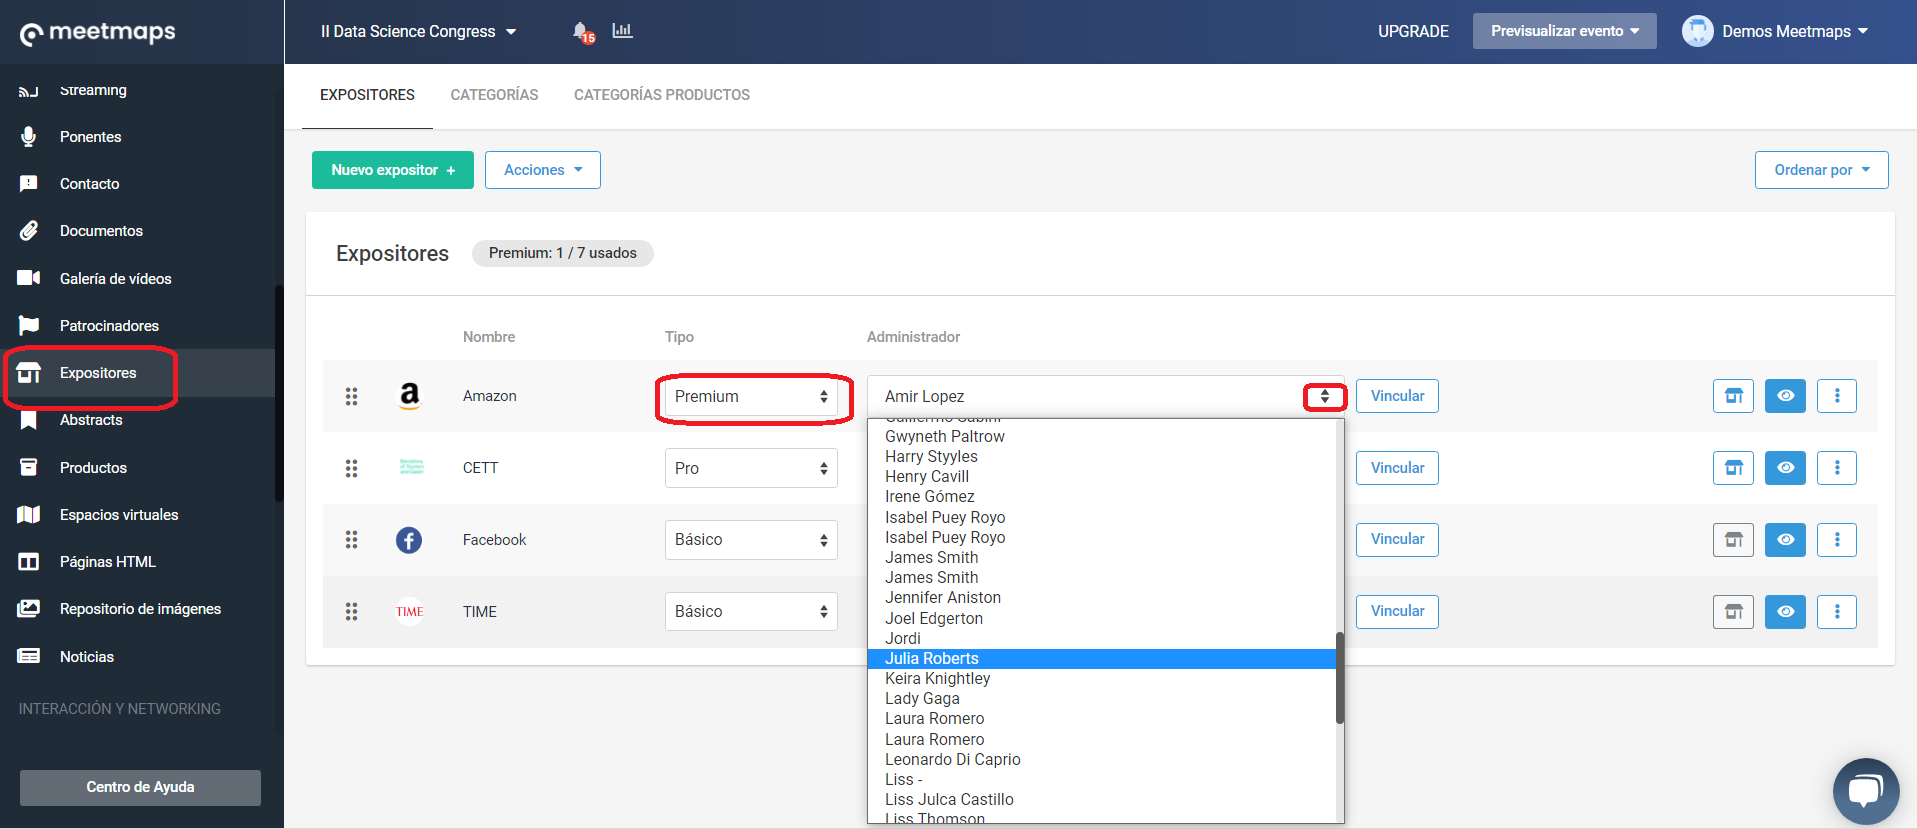Click the TIME store icon button
The image size is (1917, 829).
pos(1733,611)
